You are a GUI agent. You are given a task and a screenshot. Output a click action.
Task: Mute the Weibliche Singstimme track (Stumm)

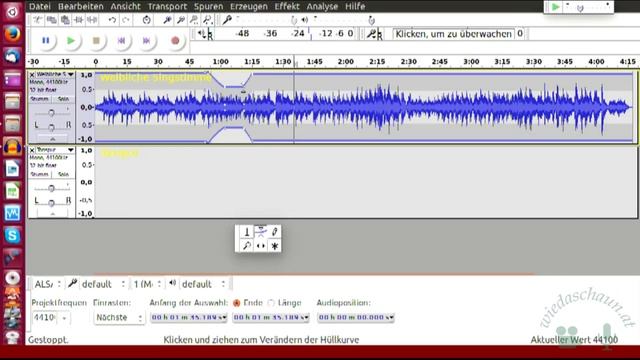click(x=40, y=99)
